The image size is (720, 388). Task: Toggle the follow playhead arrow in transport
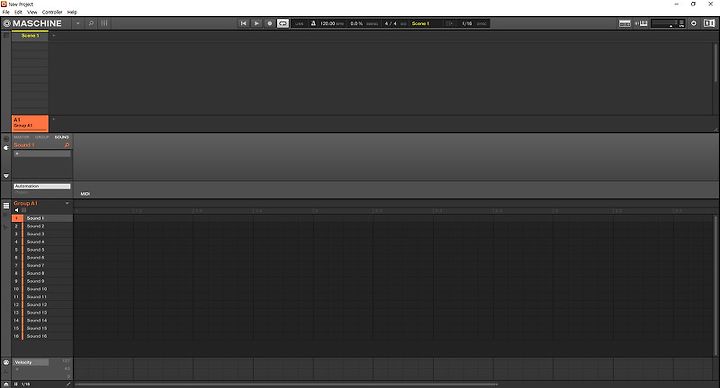pos(450,23)
